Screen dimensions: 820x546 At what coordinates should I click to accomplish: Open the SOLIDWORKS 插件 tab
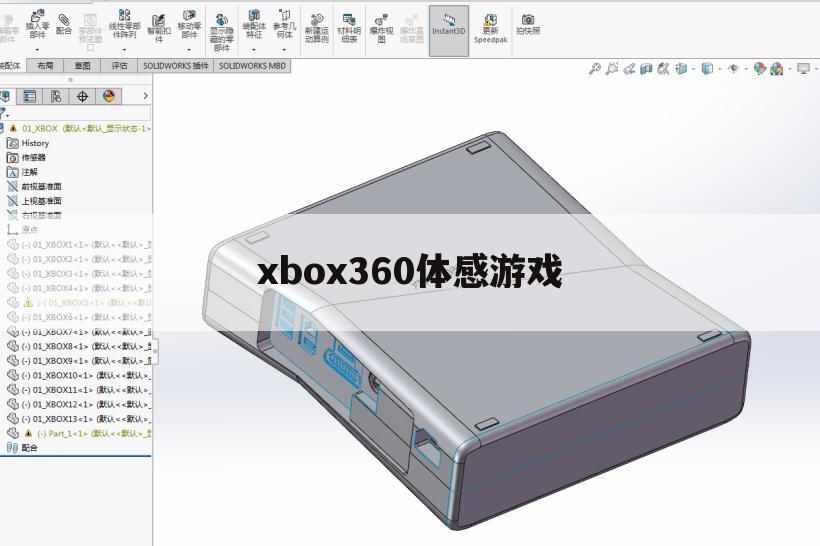tap(176, 66)
